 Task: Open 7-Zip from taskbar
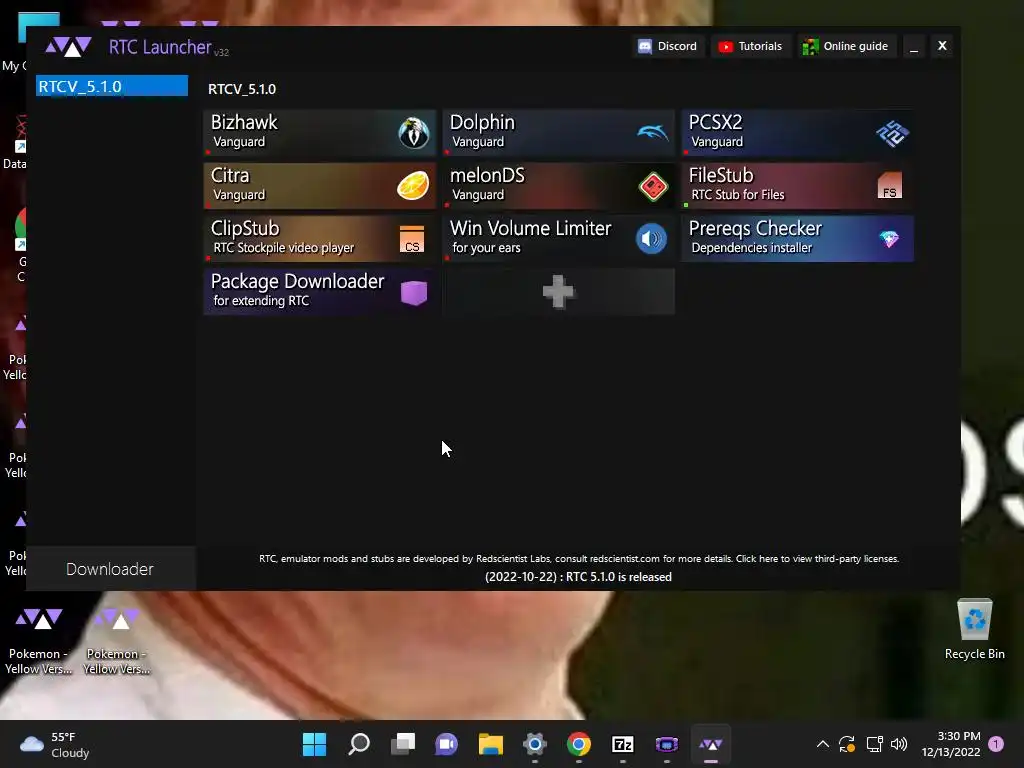(x=622, y=744)
